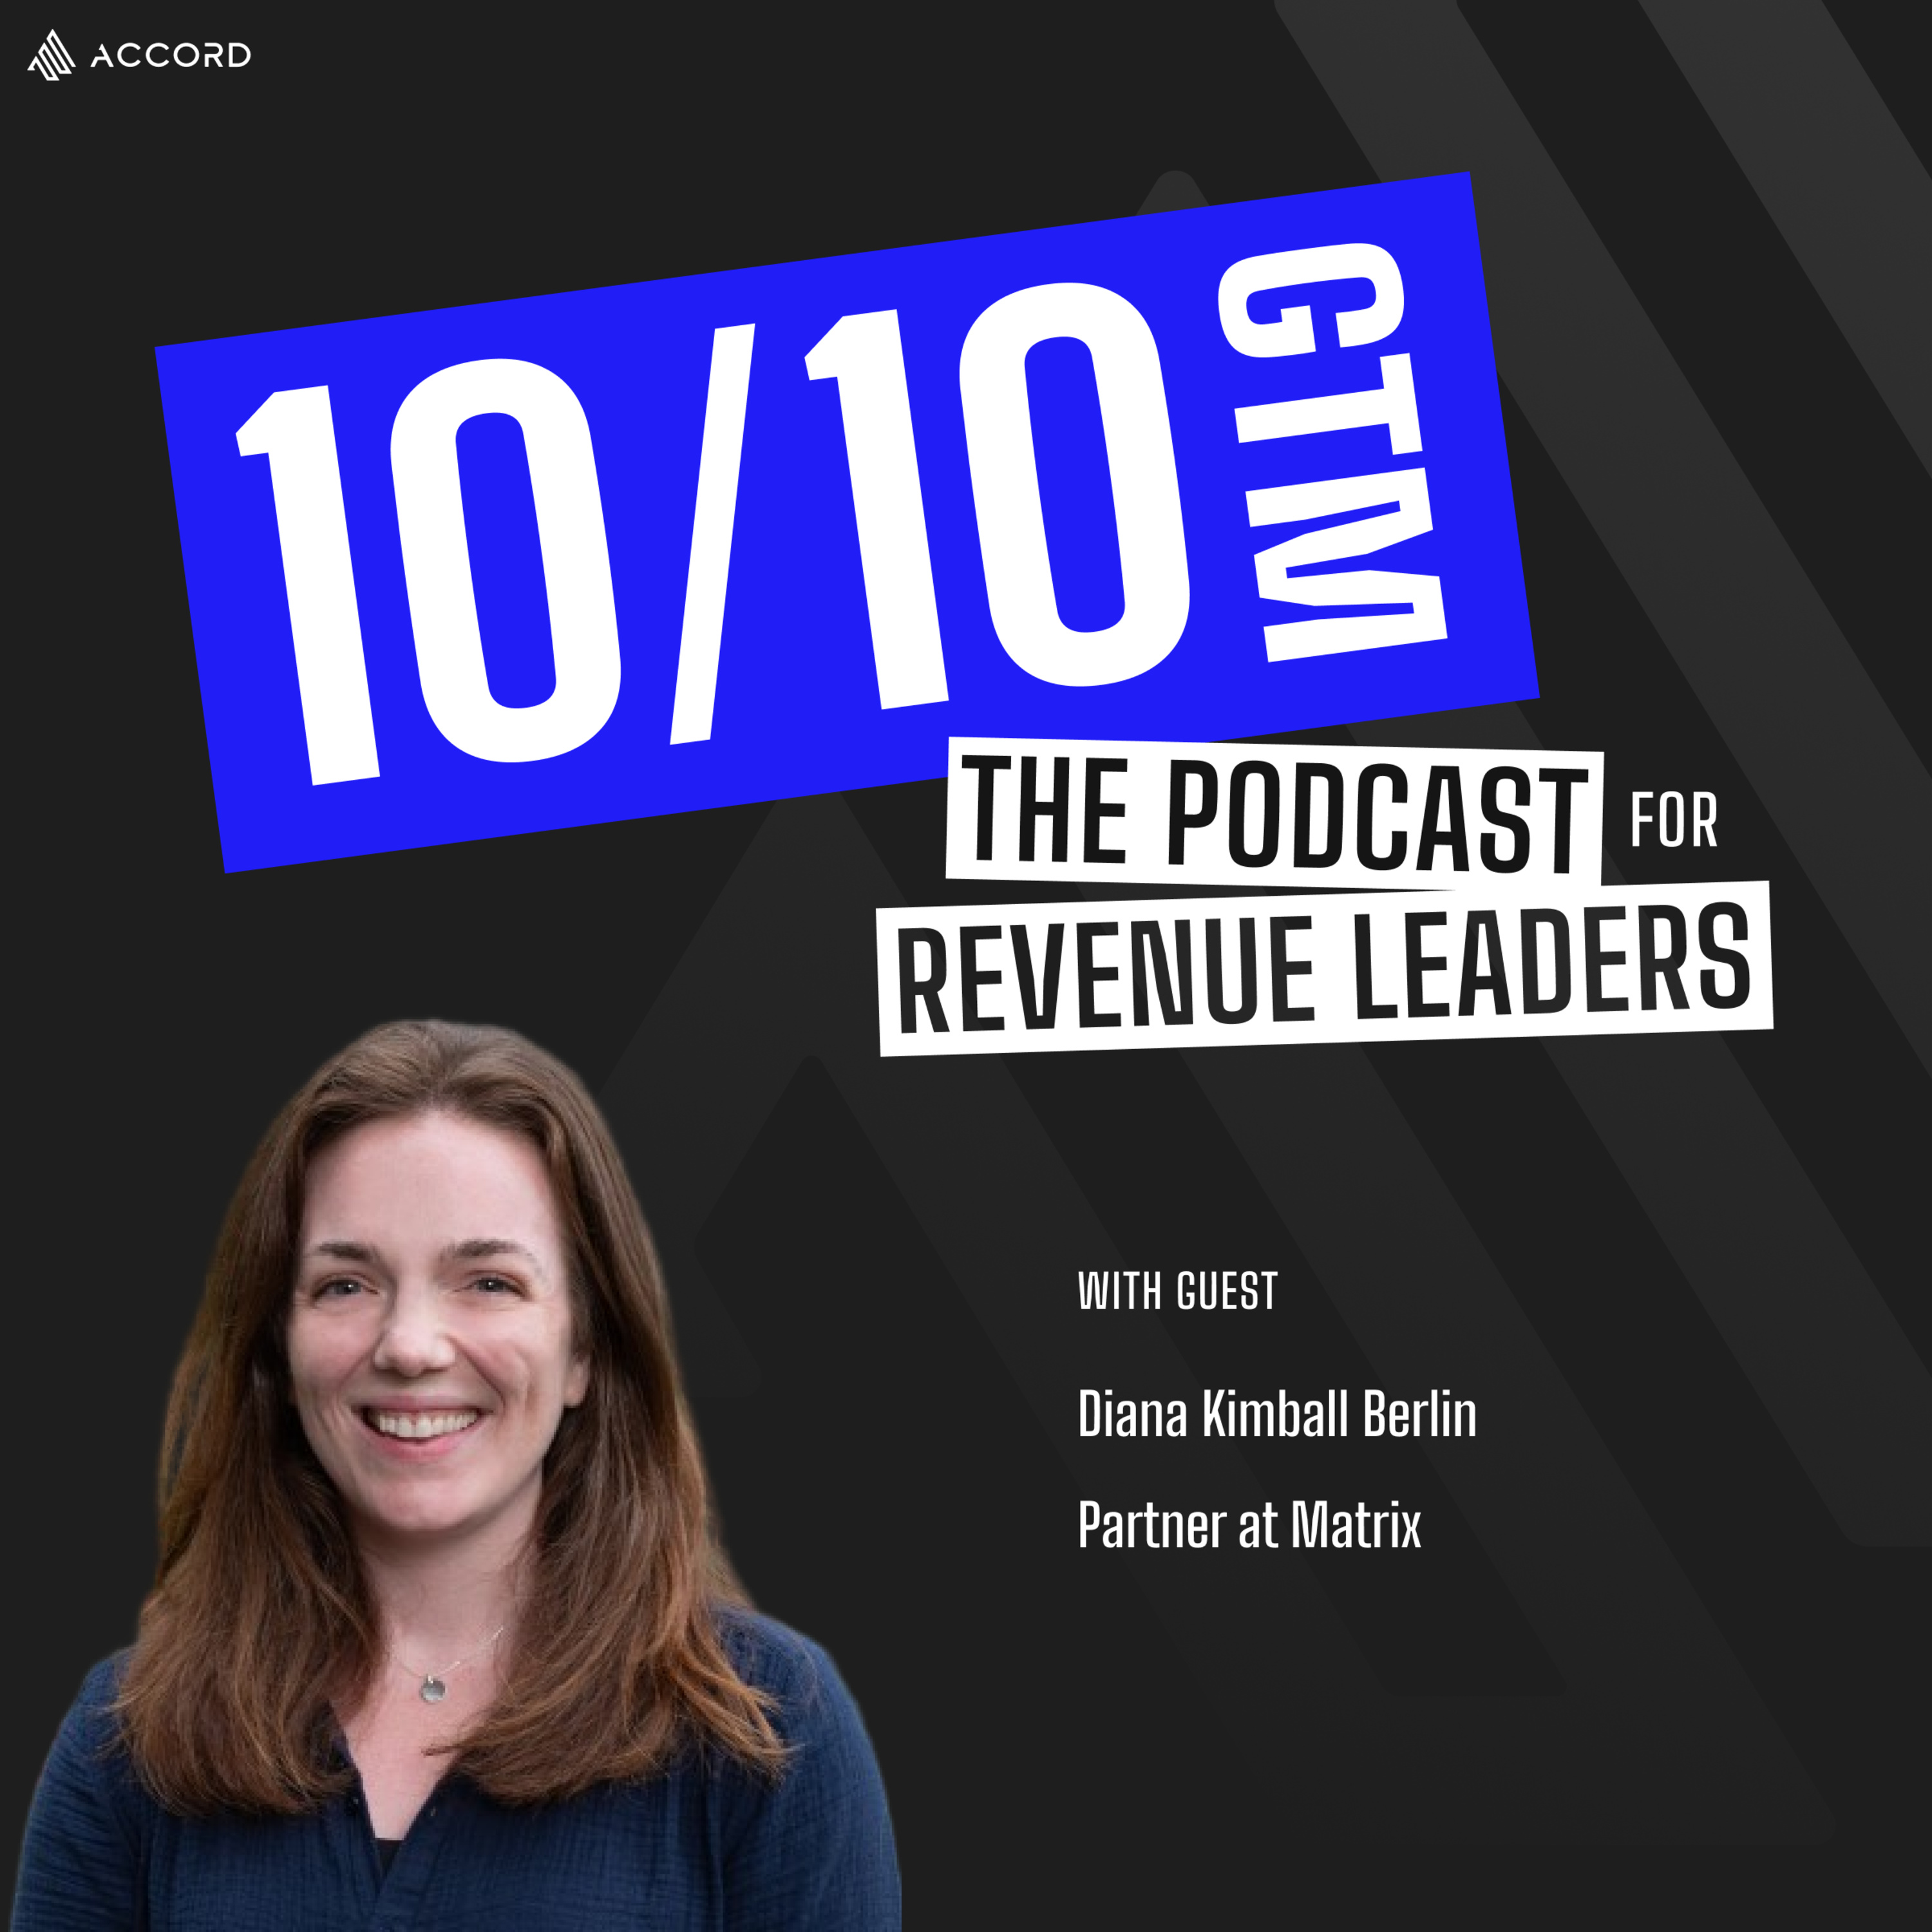This screenshot has width=1932, height=1932.
Task: Click the REVENUE LEADERS headline
Action: coord(1325,967)
